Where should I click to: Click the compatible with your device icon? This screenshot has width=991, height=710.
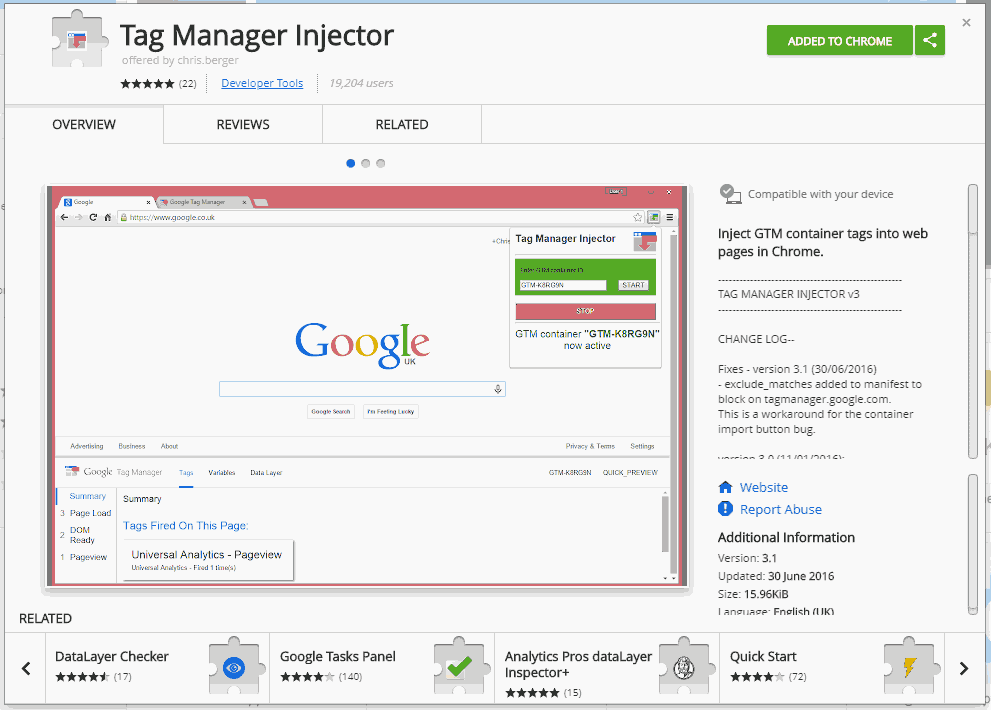(730, 194)
